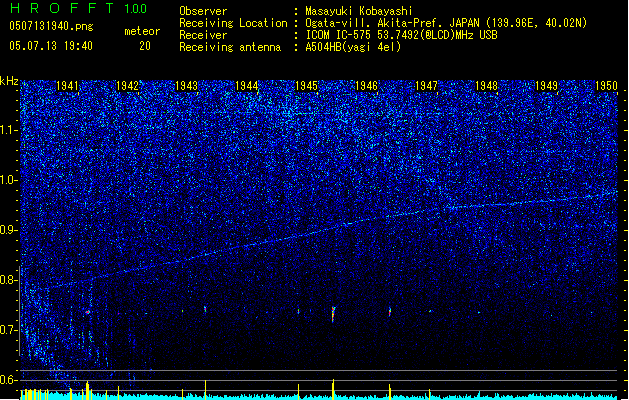The height and width of the screenshot is (400, 629).
Task: Click the 1942 time marker
Action: 127,86
